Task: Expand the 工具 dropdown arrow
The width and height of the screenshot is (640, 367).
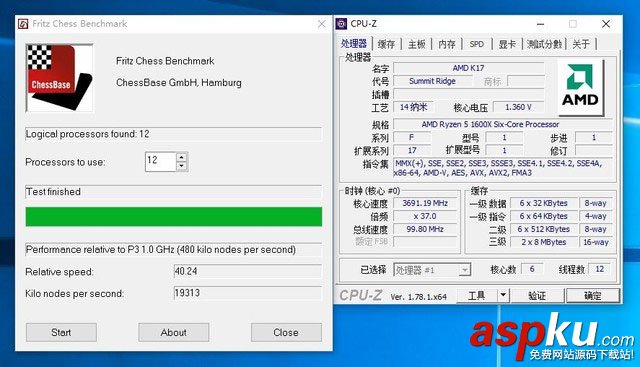Action: tap(504, 295)
